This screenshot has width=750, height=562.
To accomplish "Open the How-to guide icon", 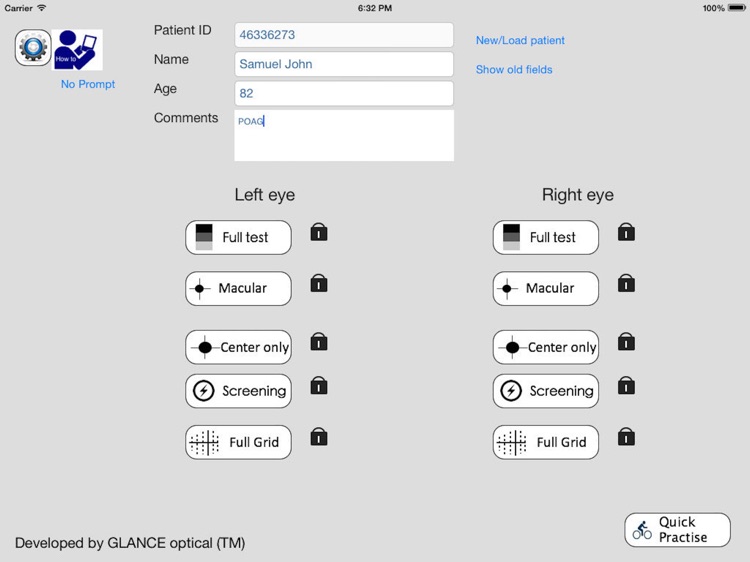I will pos(77,50).
